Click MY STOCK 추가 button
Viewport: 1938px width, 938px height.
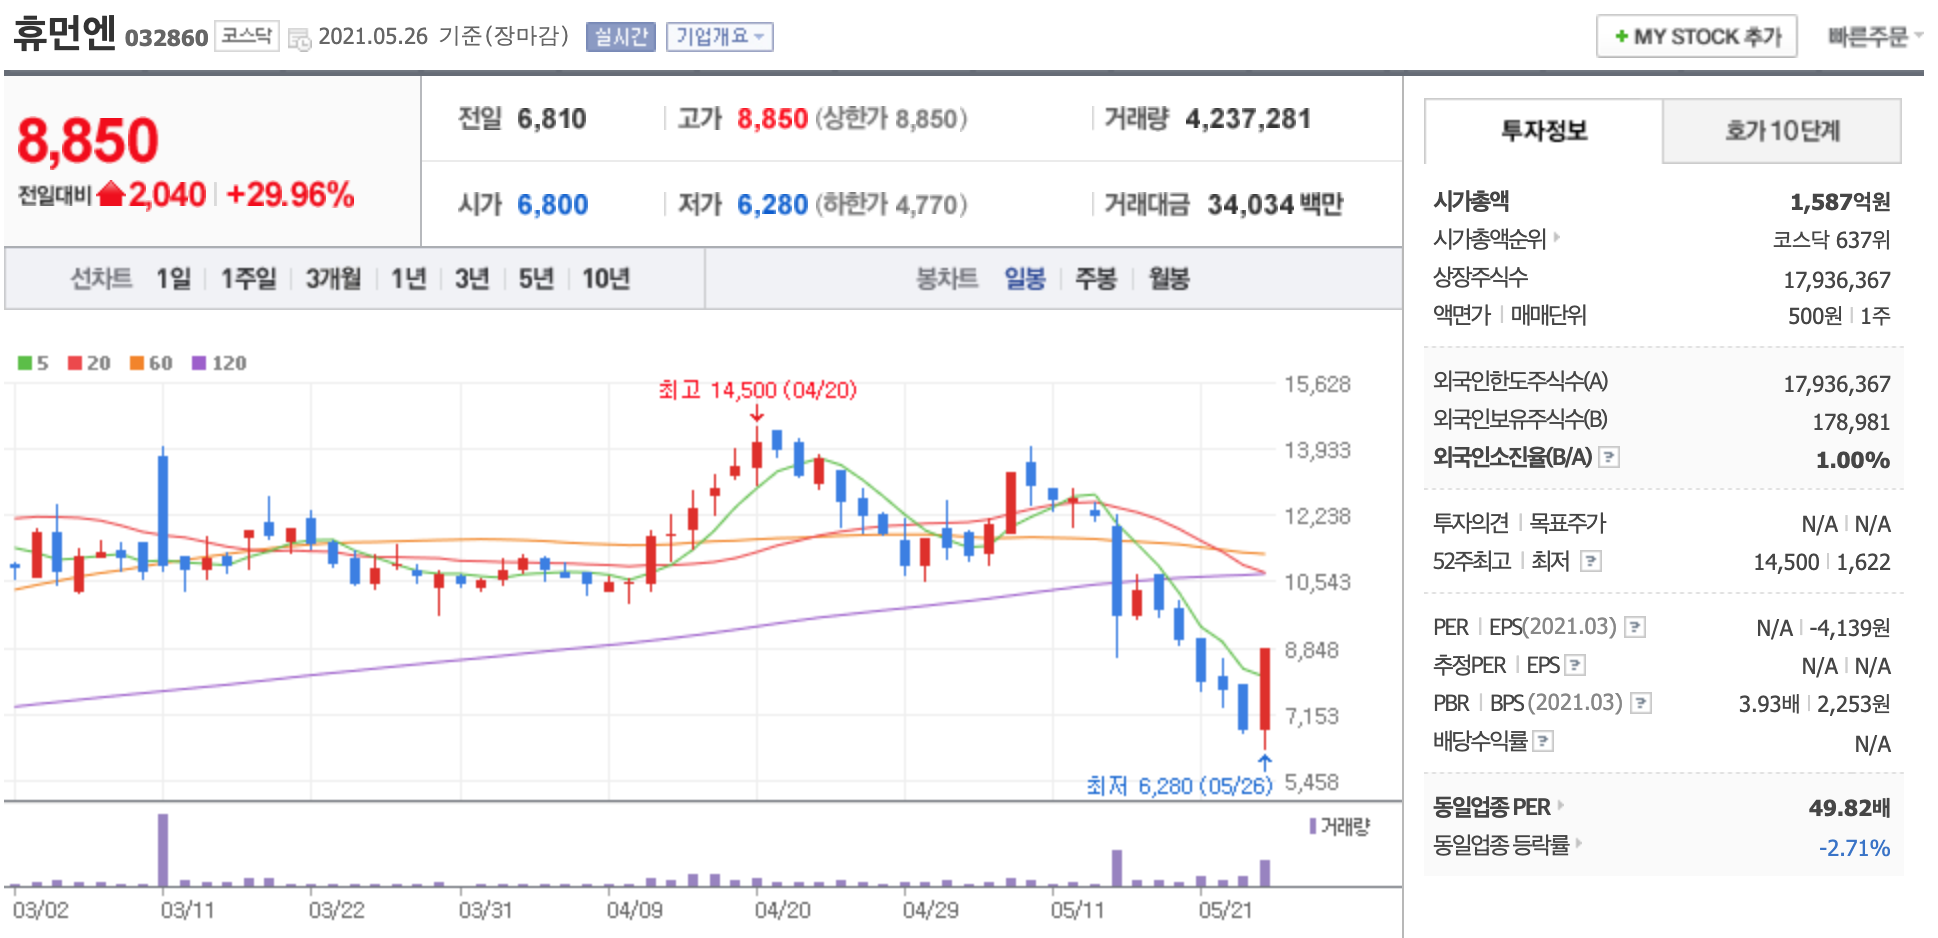(x=1697, y=36)
